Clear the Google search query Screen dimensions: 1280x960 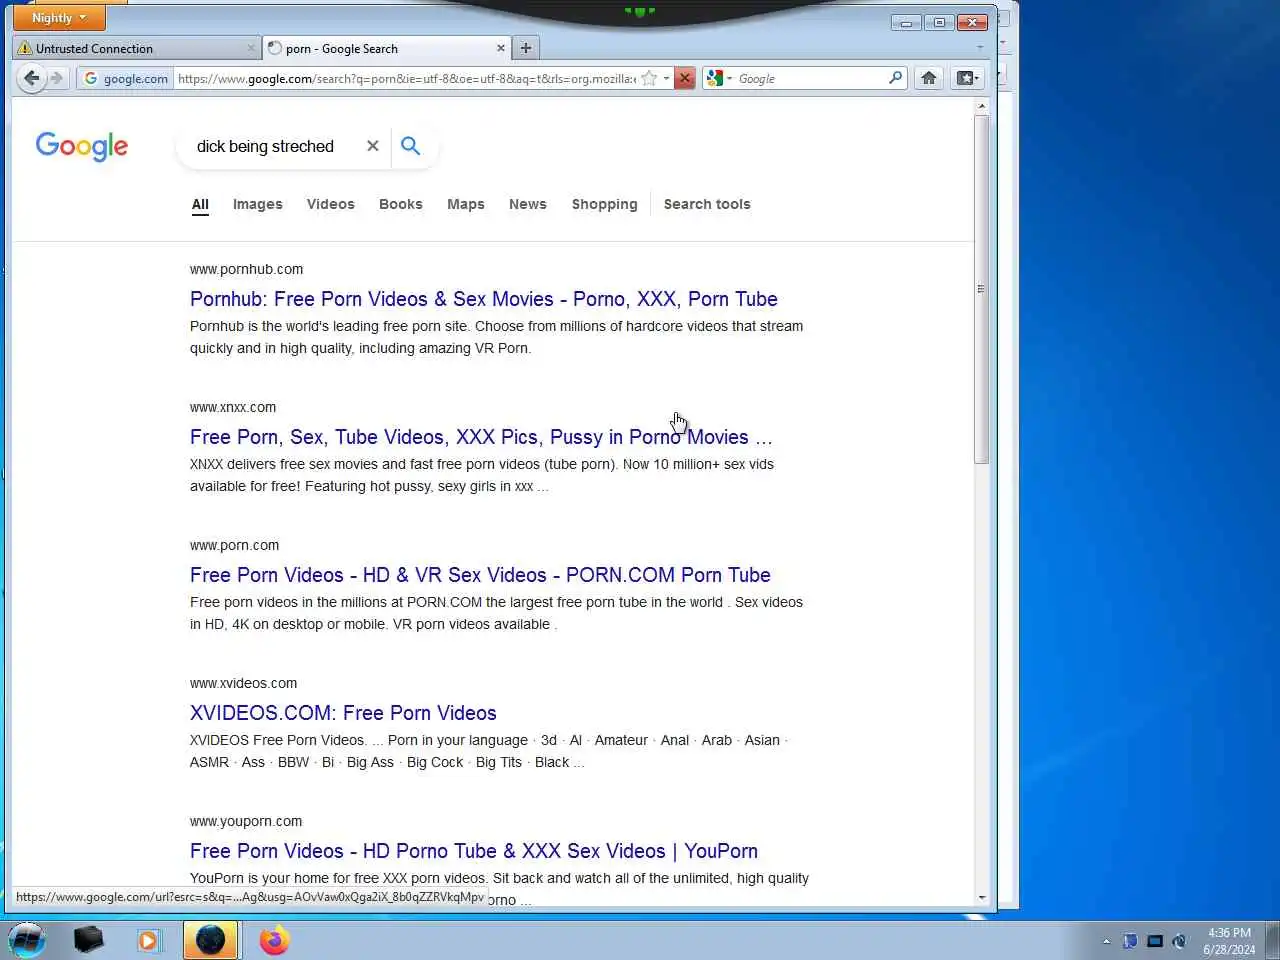pos(373,146)
